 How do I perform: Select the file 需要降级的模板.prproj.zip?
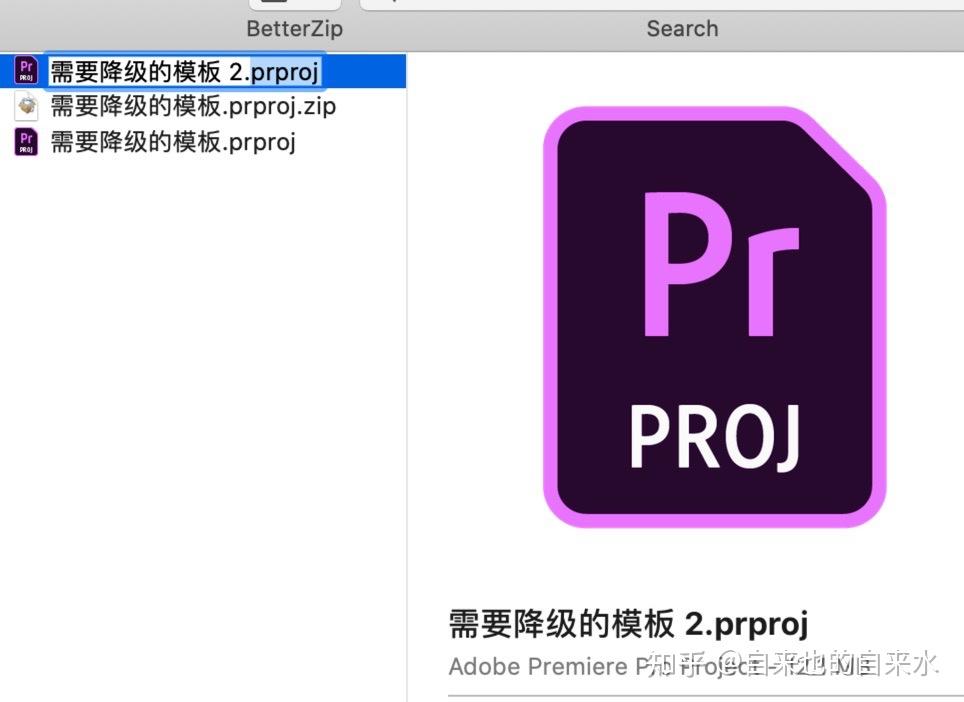[x=193, y=106]
